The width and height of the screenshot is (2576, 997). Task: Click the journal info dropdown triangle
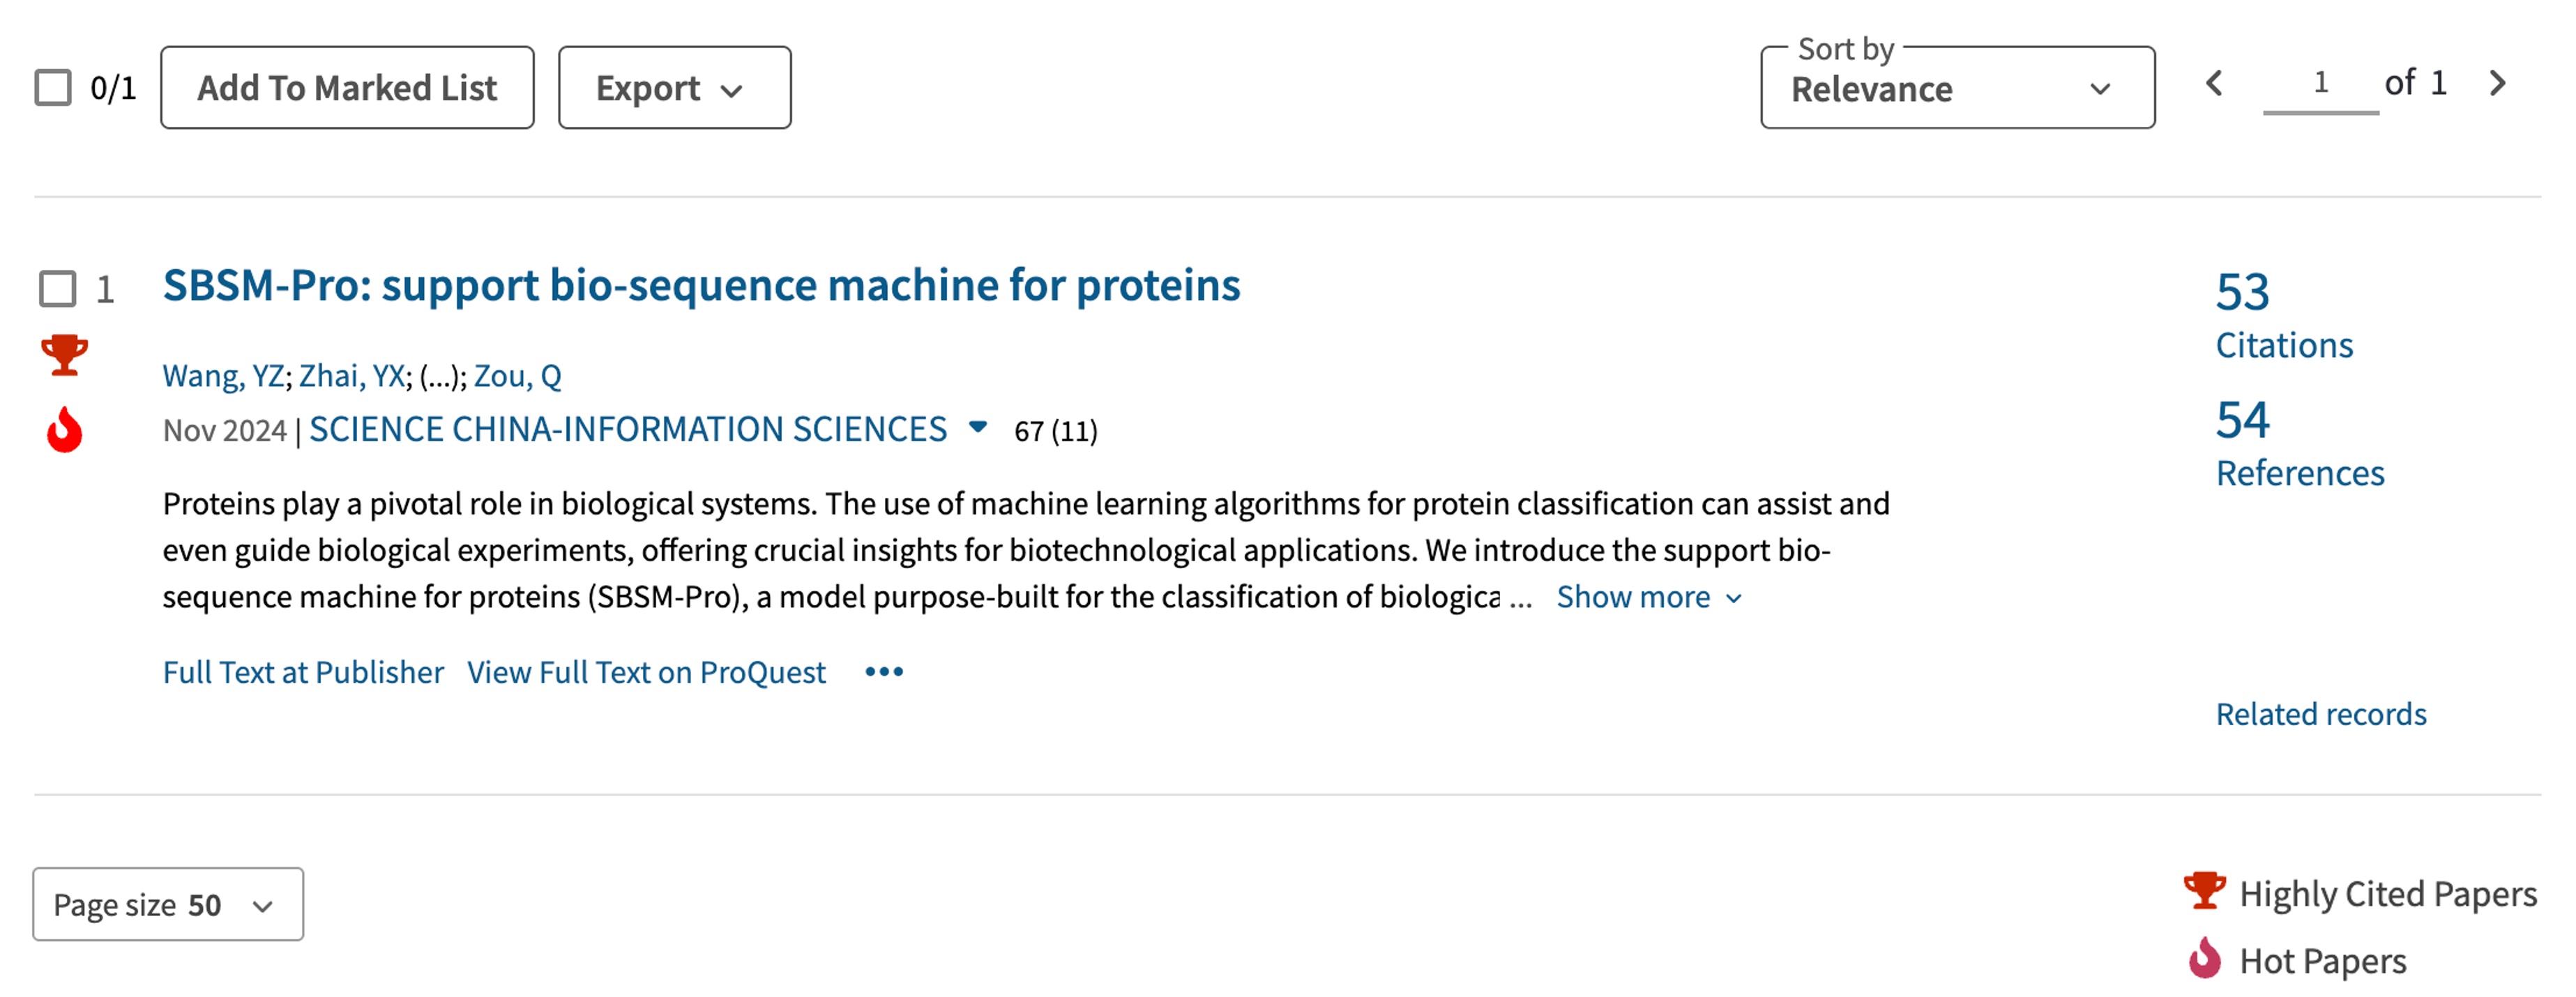978,428
